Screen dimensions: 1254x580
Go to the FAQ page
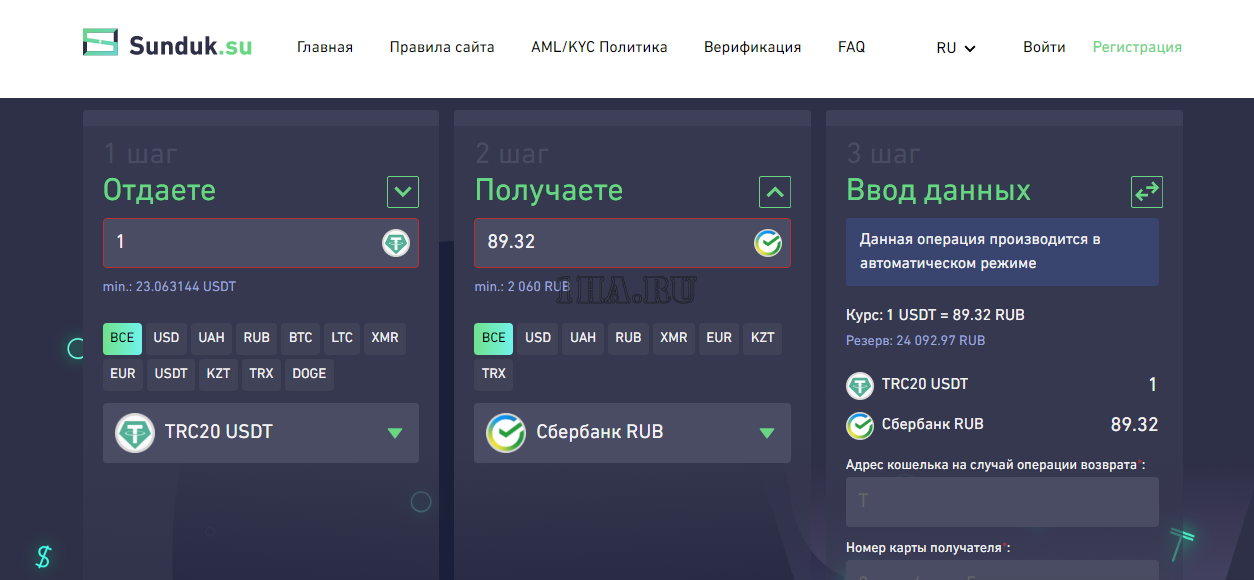851,47
